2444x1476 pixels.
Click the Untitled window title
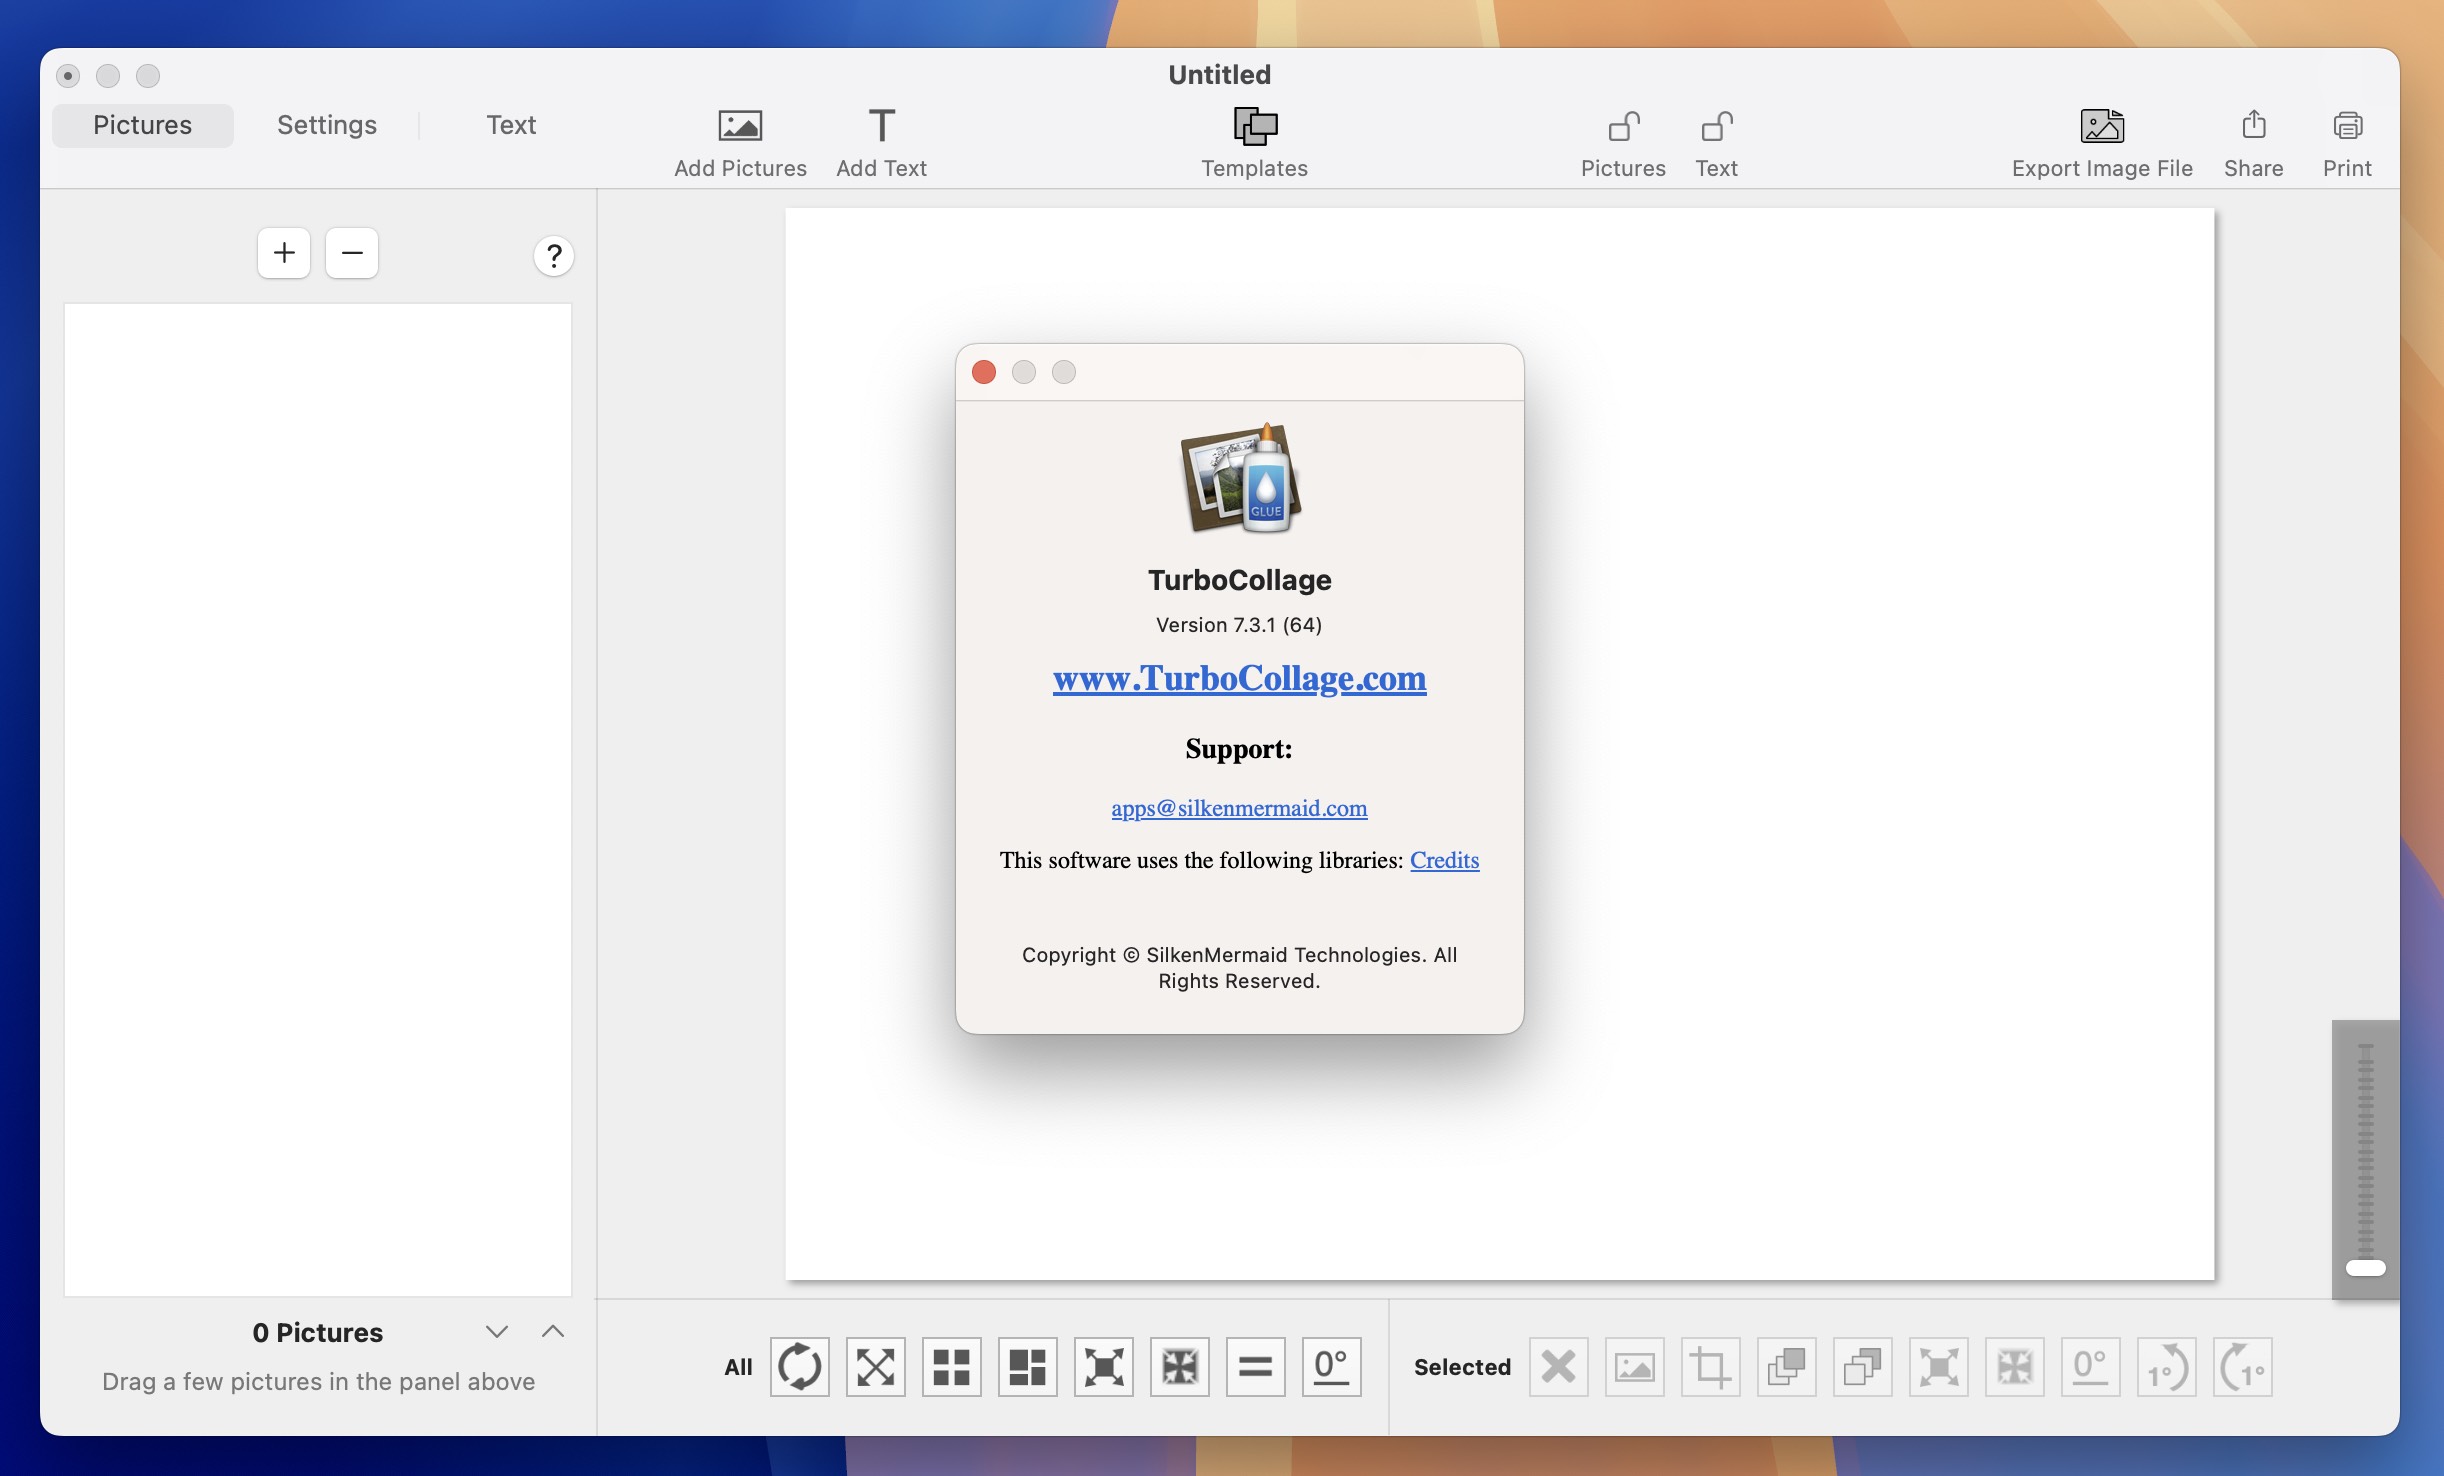click(x=1219, y=74)
